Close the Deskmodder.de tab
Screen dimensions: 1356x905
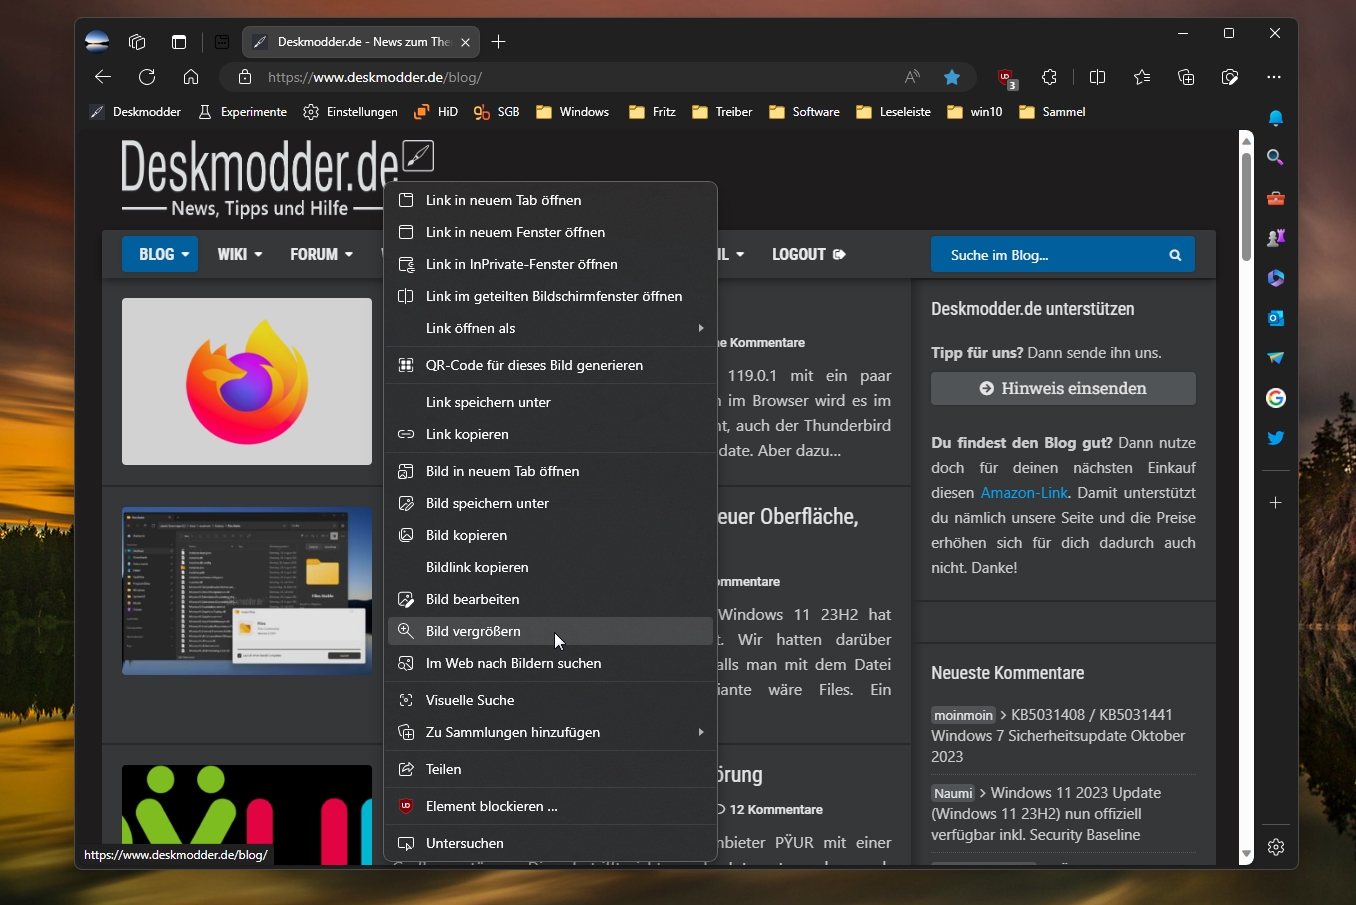[x=465, y=42]
